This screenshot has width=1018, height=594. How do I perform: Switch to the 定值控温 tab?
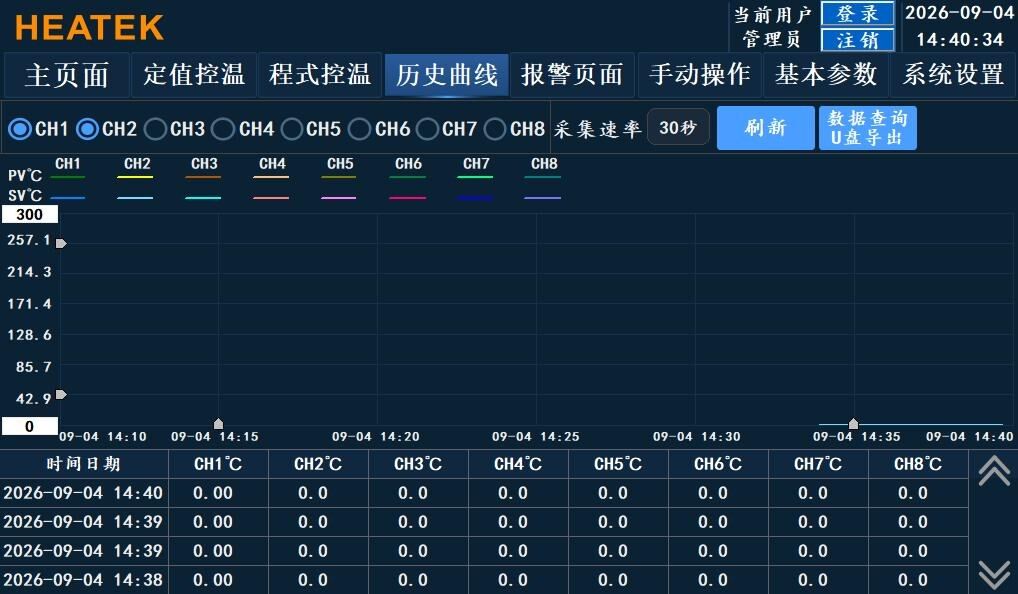(193, 75)
